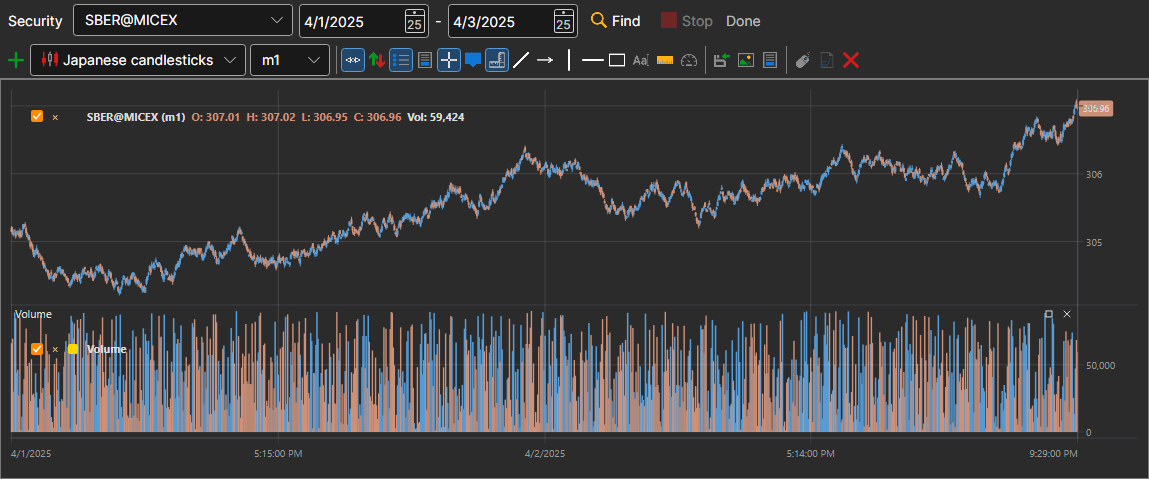
Task: Open the Japanese candlesticks chart type dropdown
Action: 138,60
